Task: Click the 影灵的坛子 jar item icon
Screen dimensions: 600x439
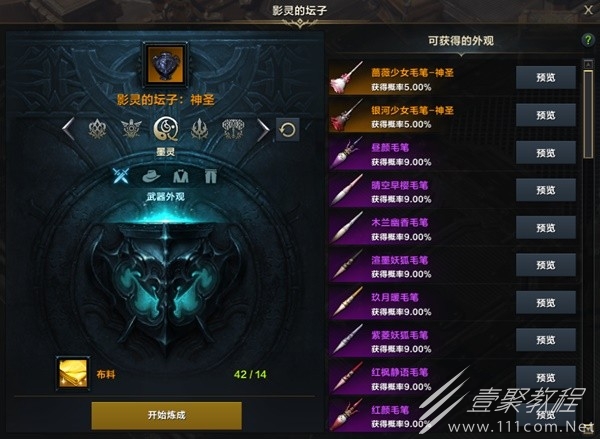Action: [165, 65]
